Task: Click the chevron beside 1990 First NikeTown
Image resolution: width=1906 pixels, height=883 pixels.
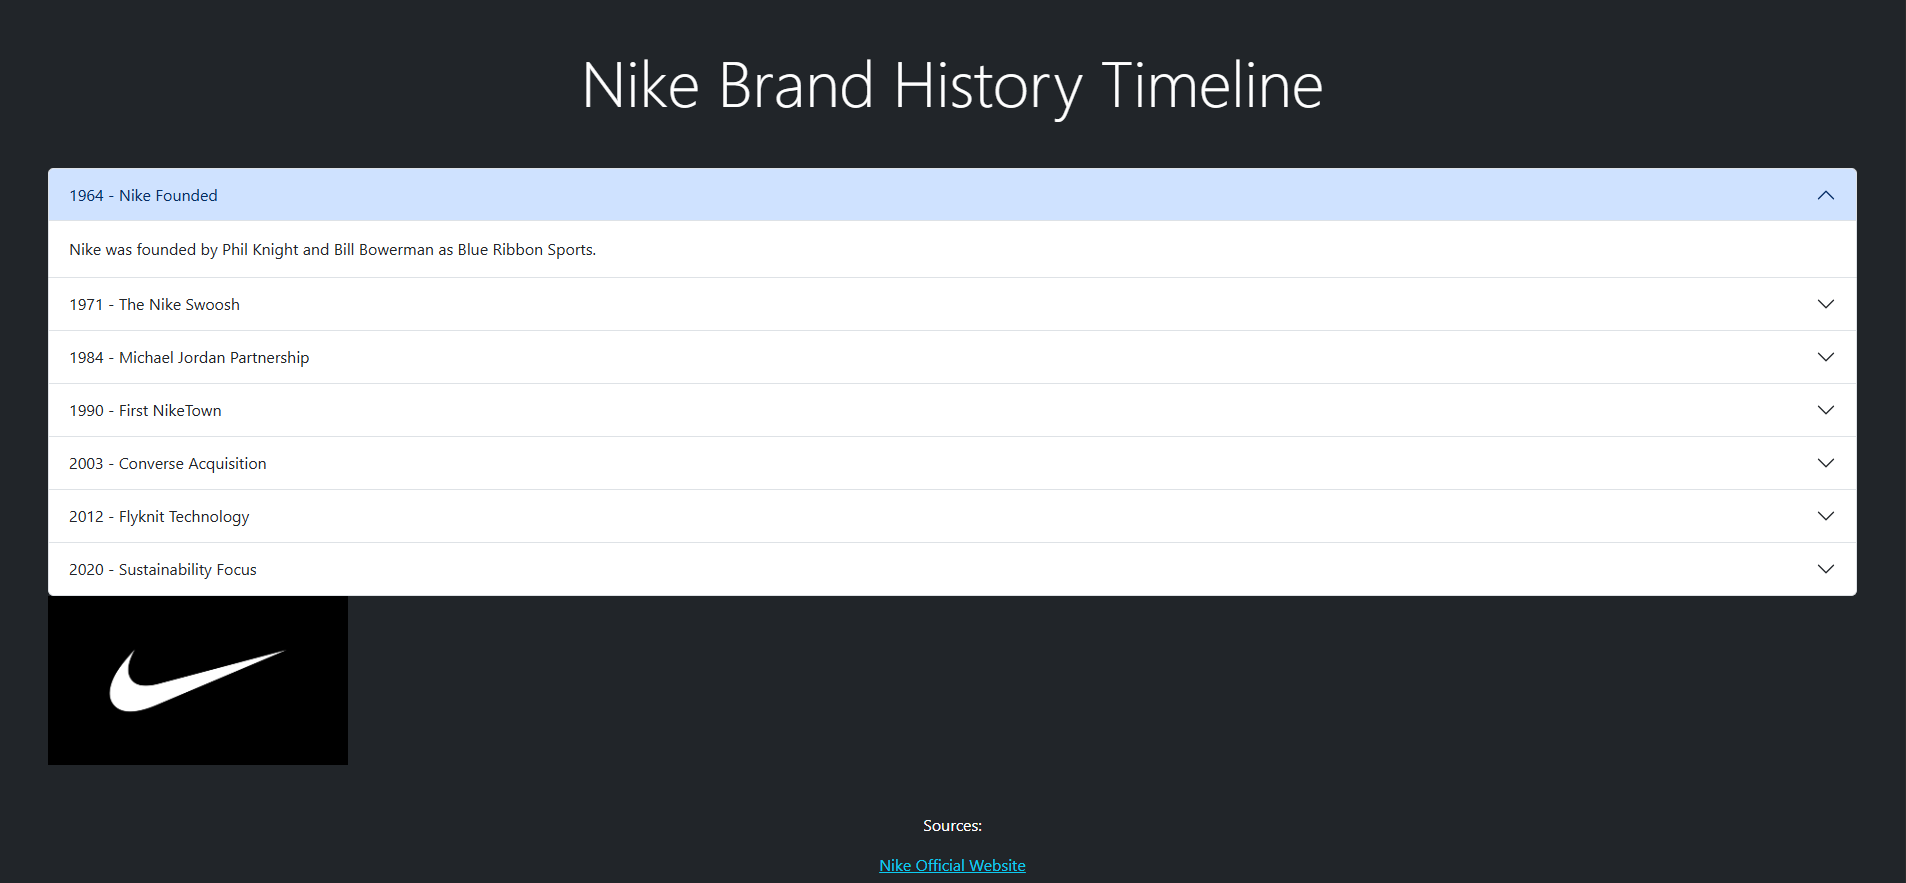Action: click(1825, 410)
